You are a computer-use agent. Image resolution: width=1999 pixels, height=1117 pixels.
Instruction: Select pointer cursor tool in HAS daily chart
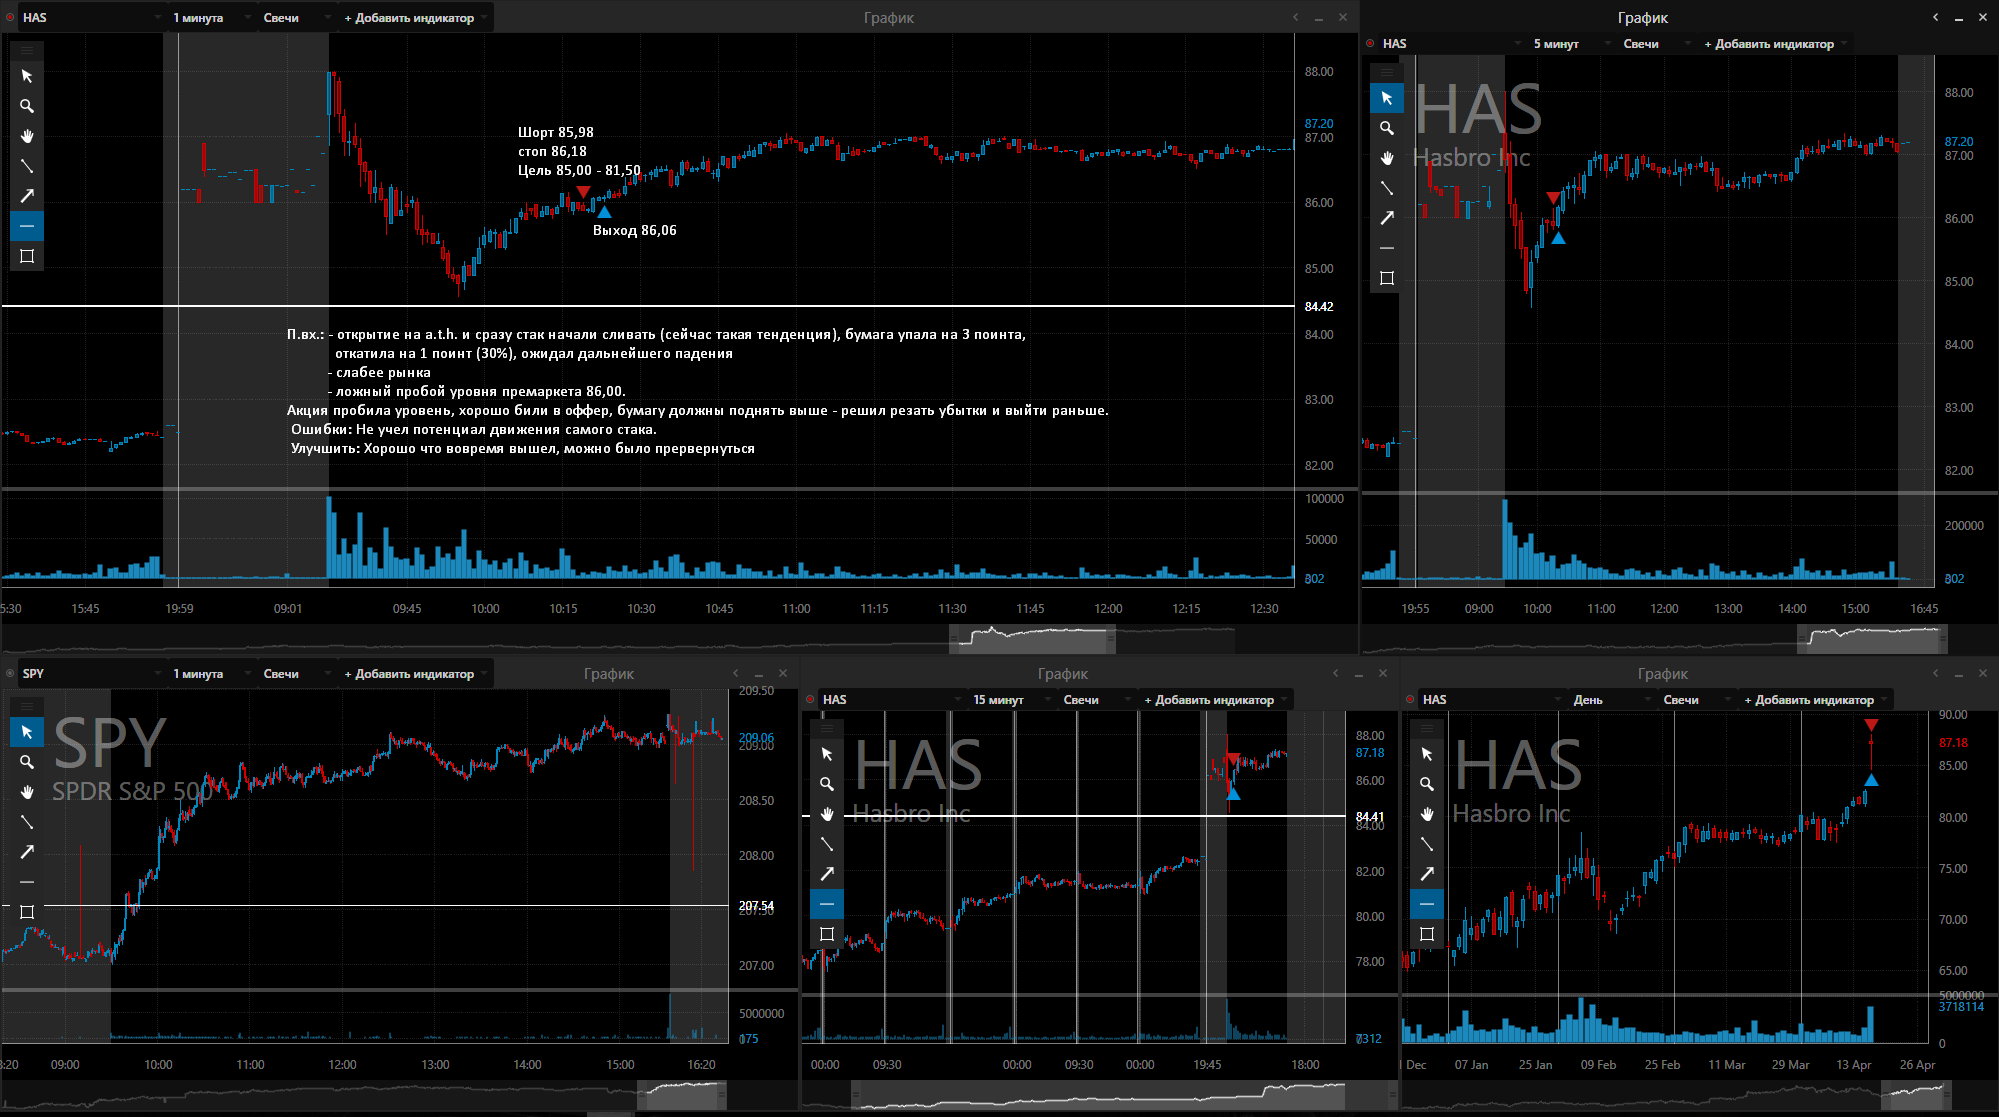tap(1427, 754)
